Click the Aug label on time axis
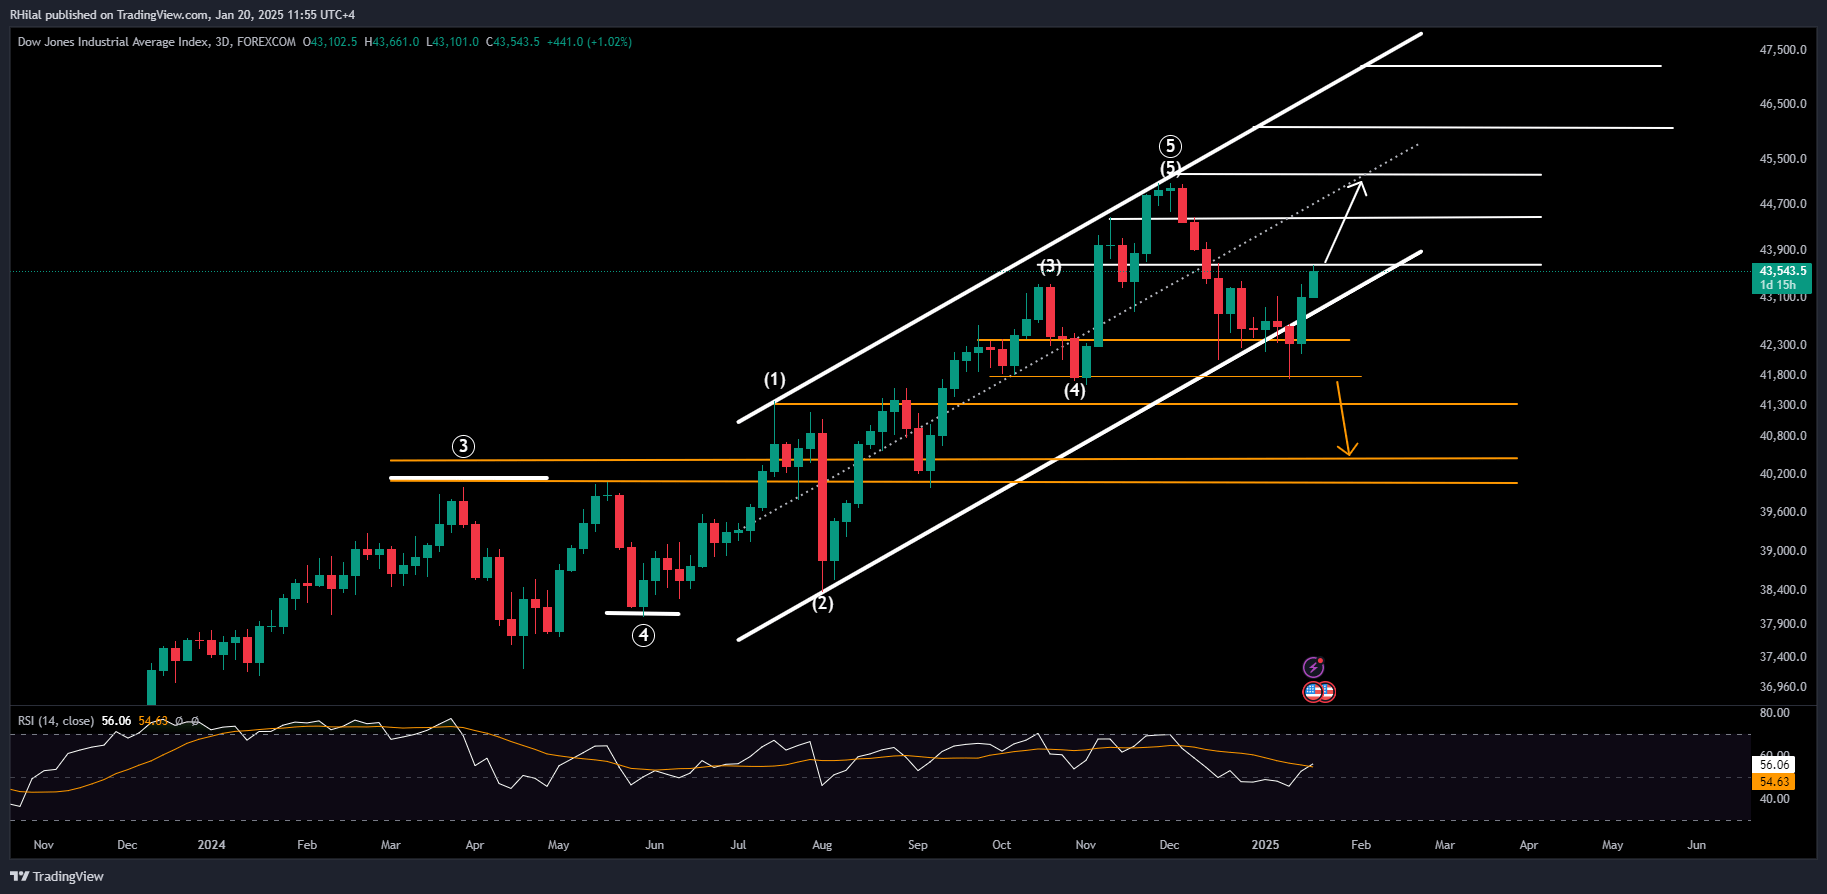Viewport: 1827px width, 894px height. pyautogui.click(x=822, y=845)
